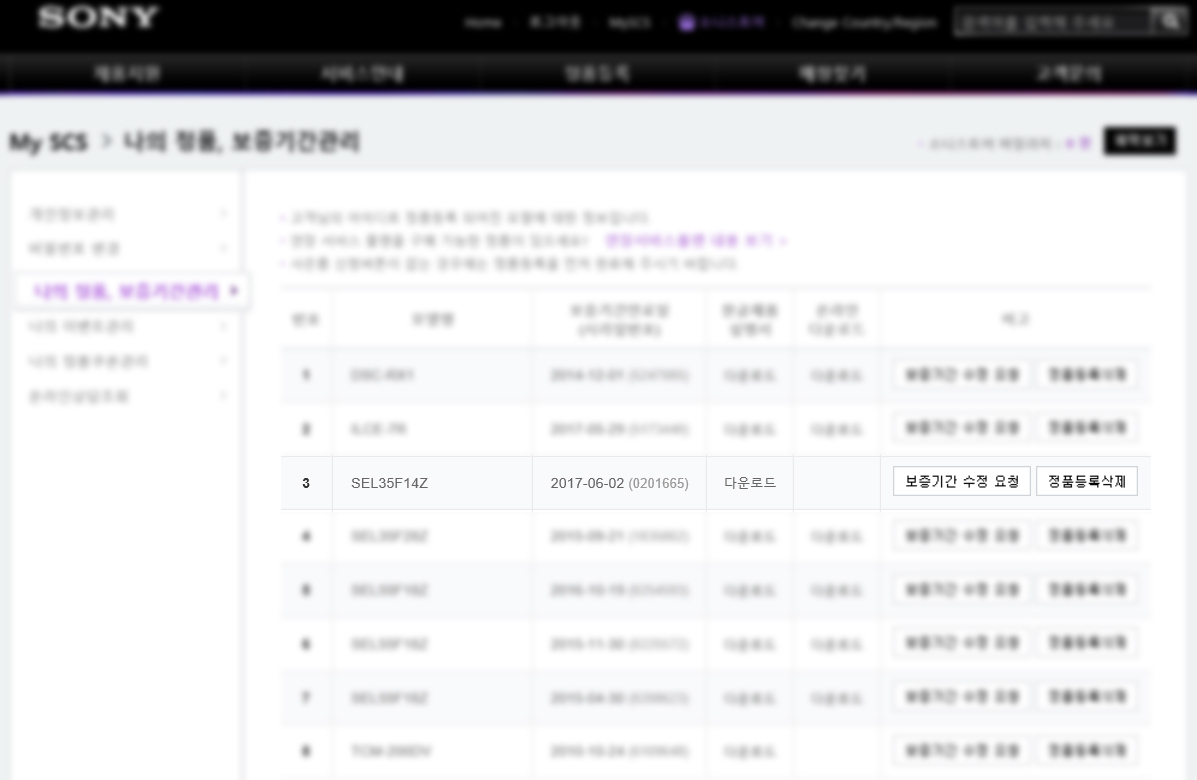
Task: Click the magnifier search icon in the header
Action: click(1170, 21)
